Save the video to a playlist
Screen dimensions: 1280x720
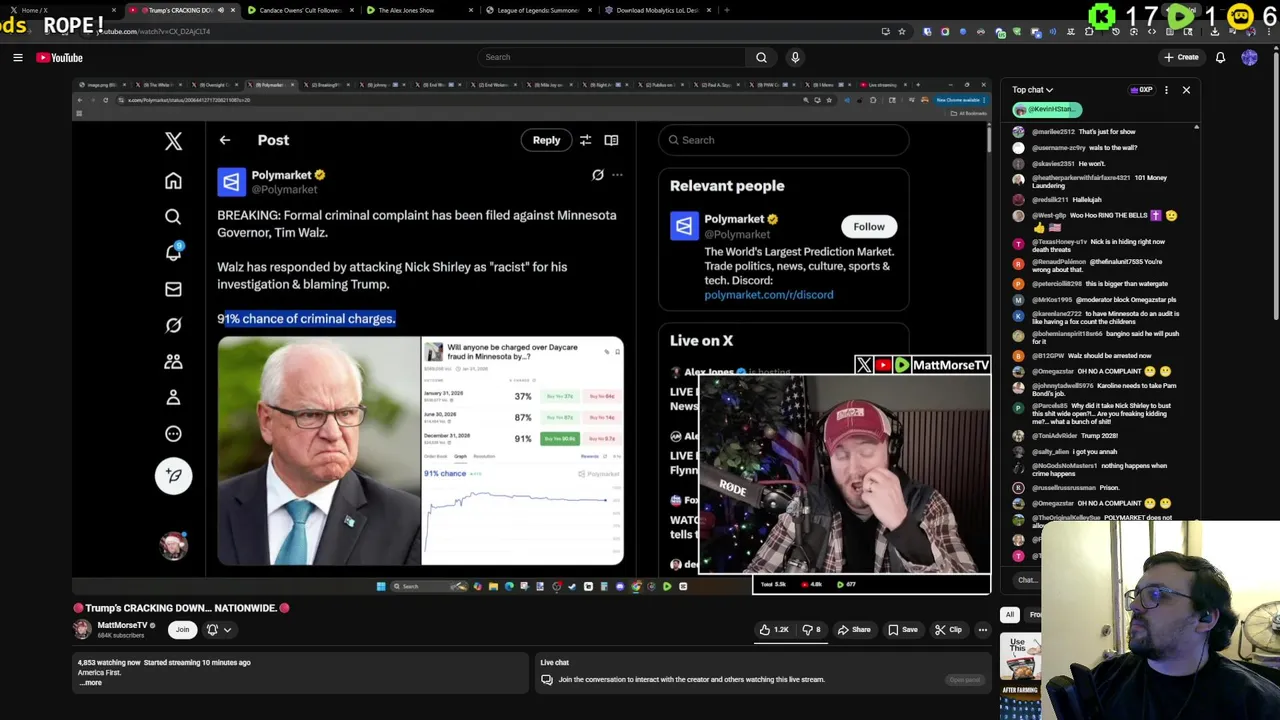click(903, 630)
